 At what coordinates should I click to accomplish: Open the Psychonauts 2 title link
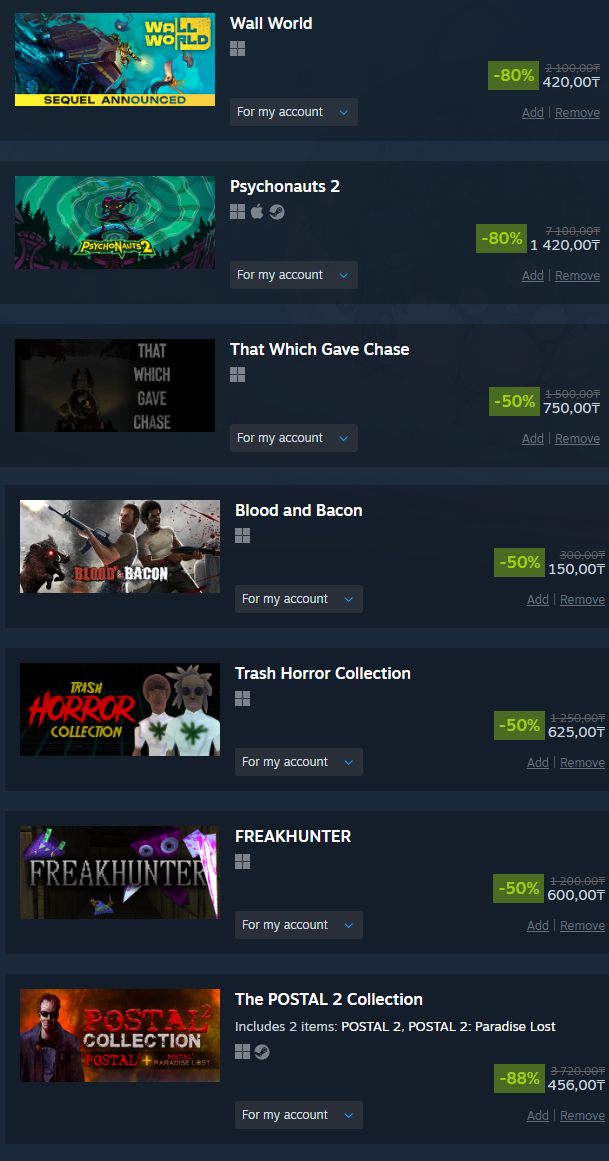click(x=284, y=186)
